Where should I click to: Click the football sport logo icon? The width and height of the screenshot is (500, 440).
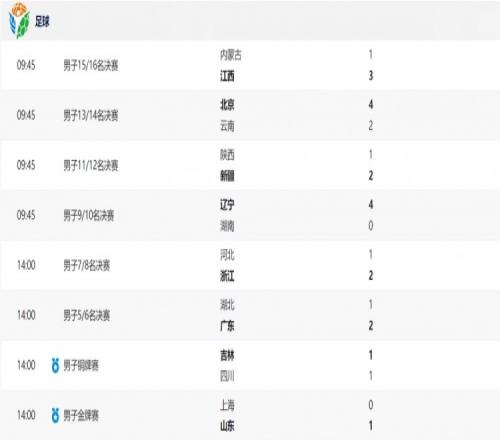[19, 21]
